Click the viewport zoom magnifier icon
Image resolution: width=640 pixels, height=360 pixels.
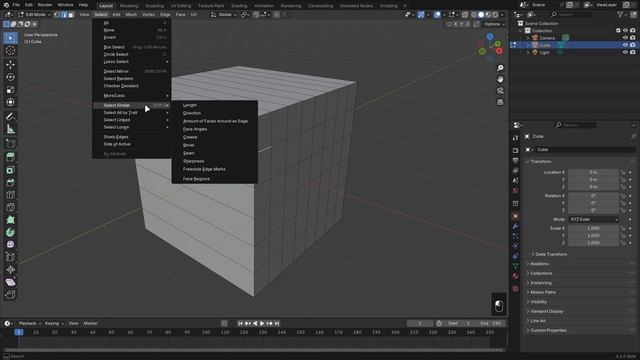click(x=500, y=68)
